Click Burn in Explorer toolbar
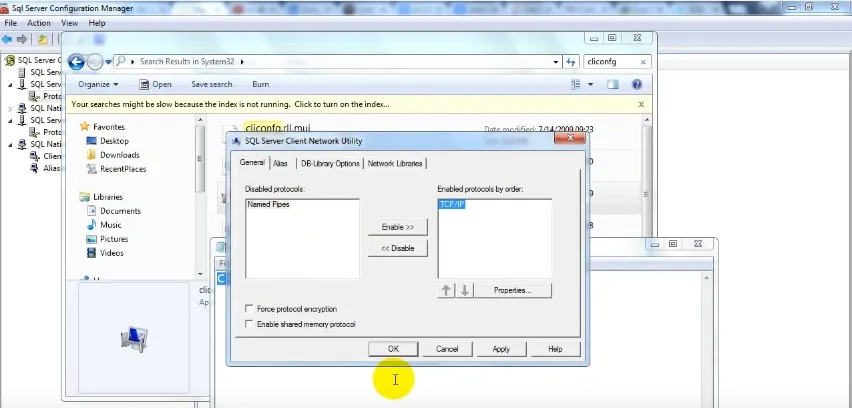852x408 pixels. 260,84
